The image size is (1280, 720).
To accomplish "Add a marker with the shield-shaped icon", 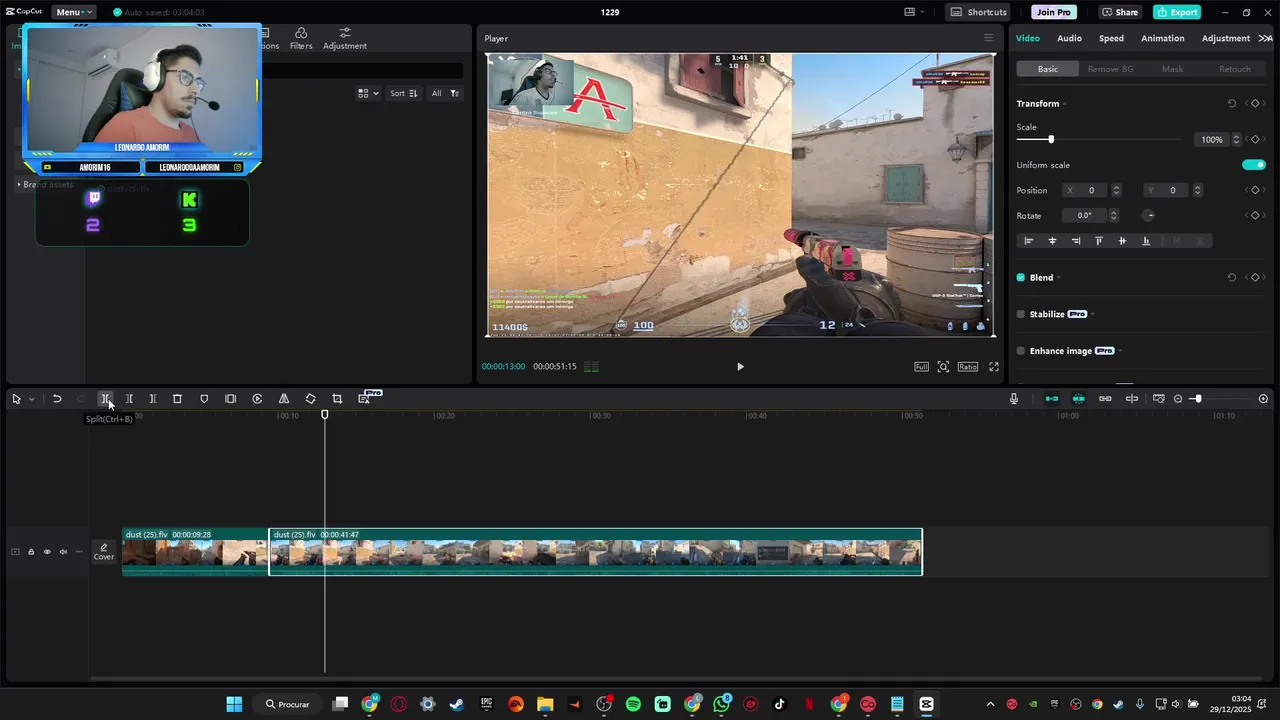I will point(204,399).
